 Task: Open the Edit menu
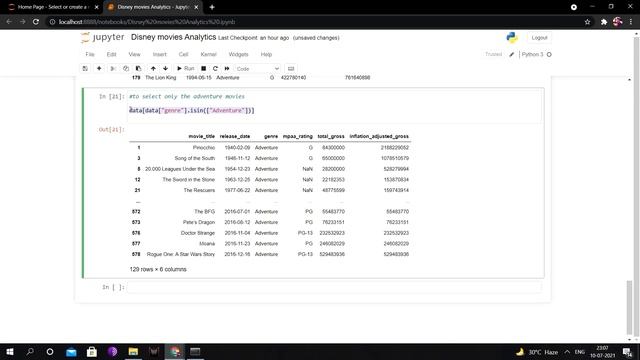click(x=111, y=54)
